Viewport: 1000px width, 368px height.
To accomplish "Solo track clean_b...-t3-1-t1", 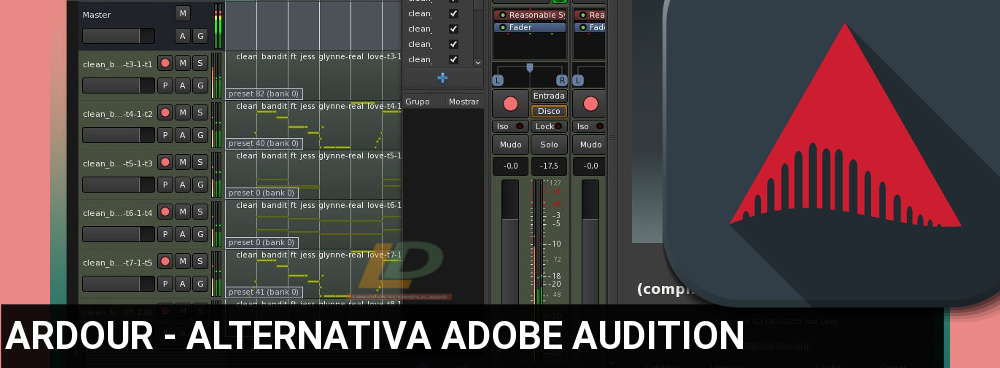I will pyautogui.click(x=200, y=63).
